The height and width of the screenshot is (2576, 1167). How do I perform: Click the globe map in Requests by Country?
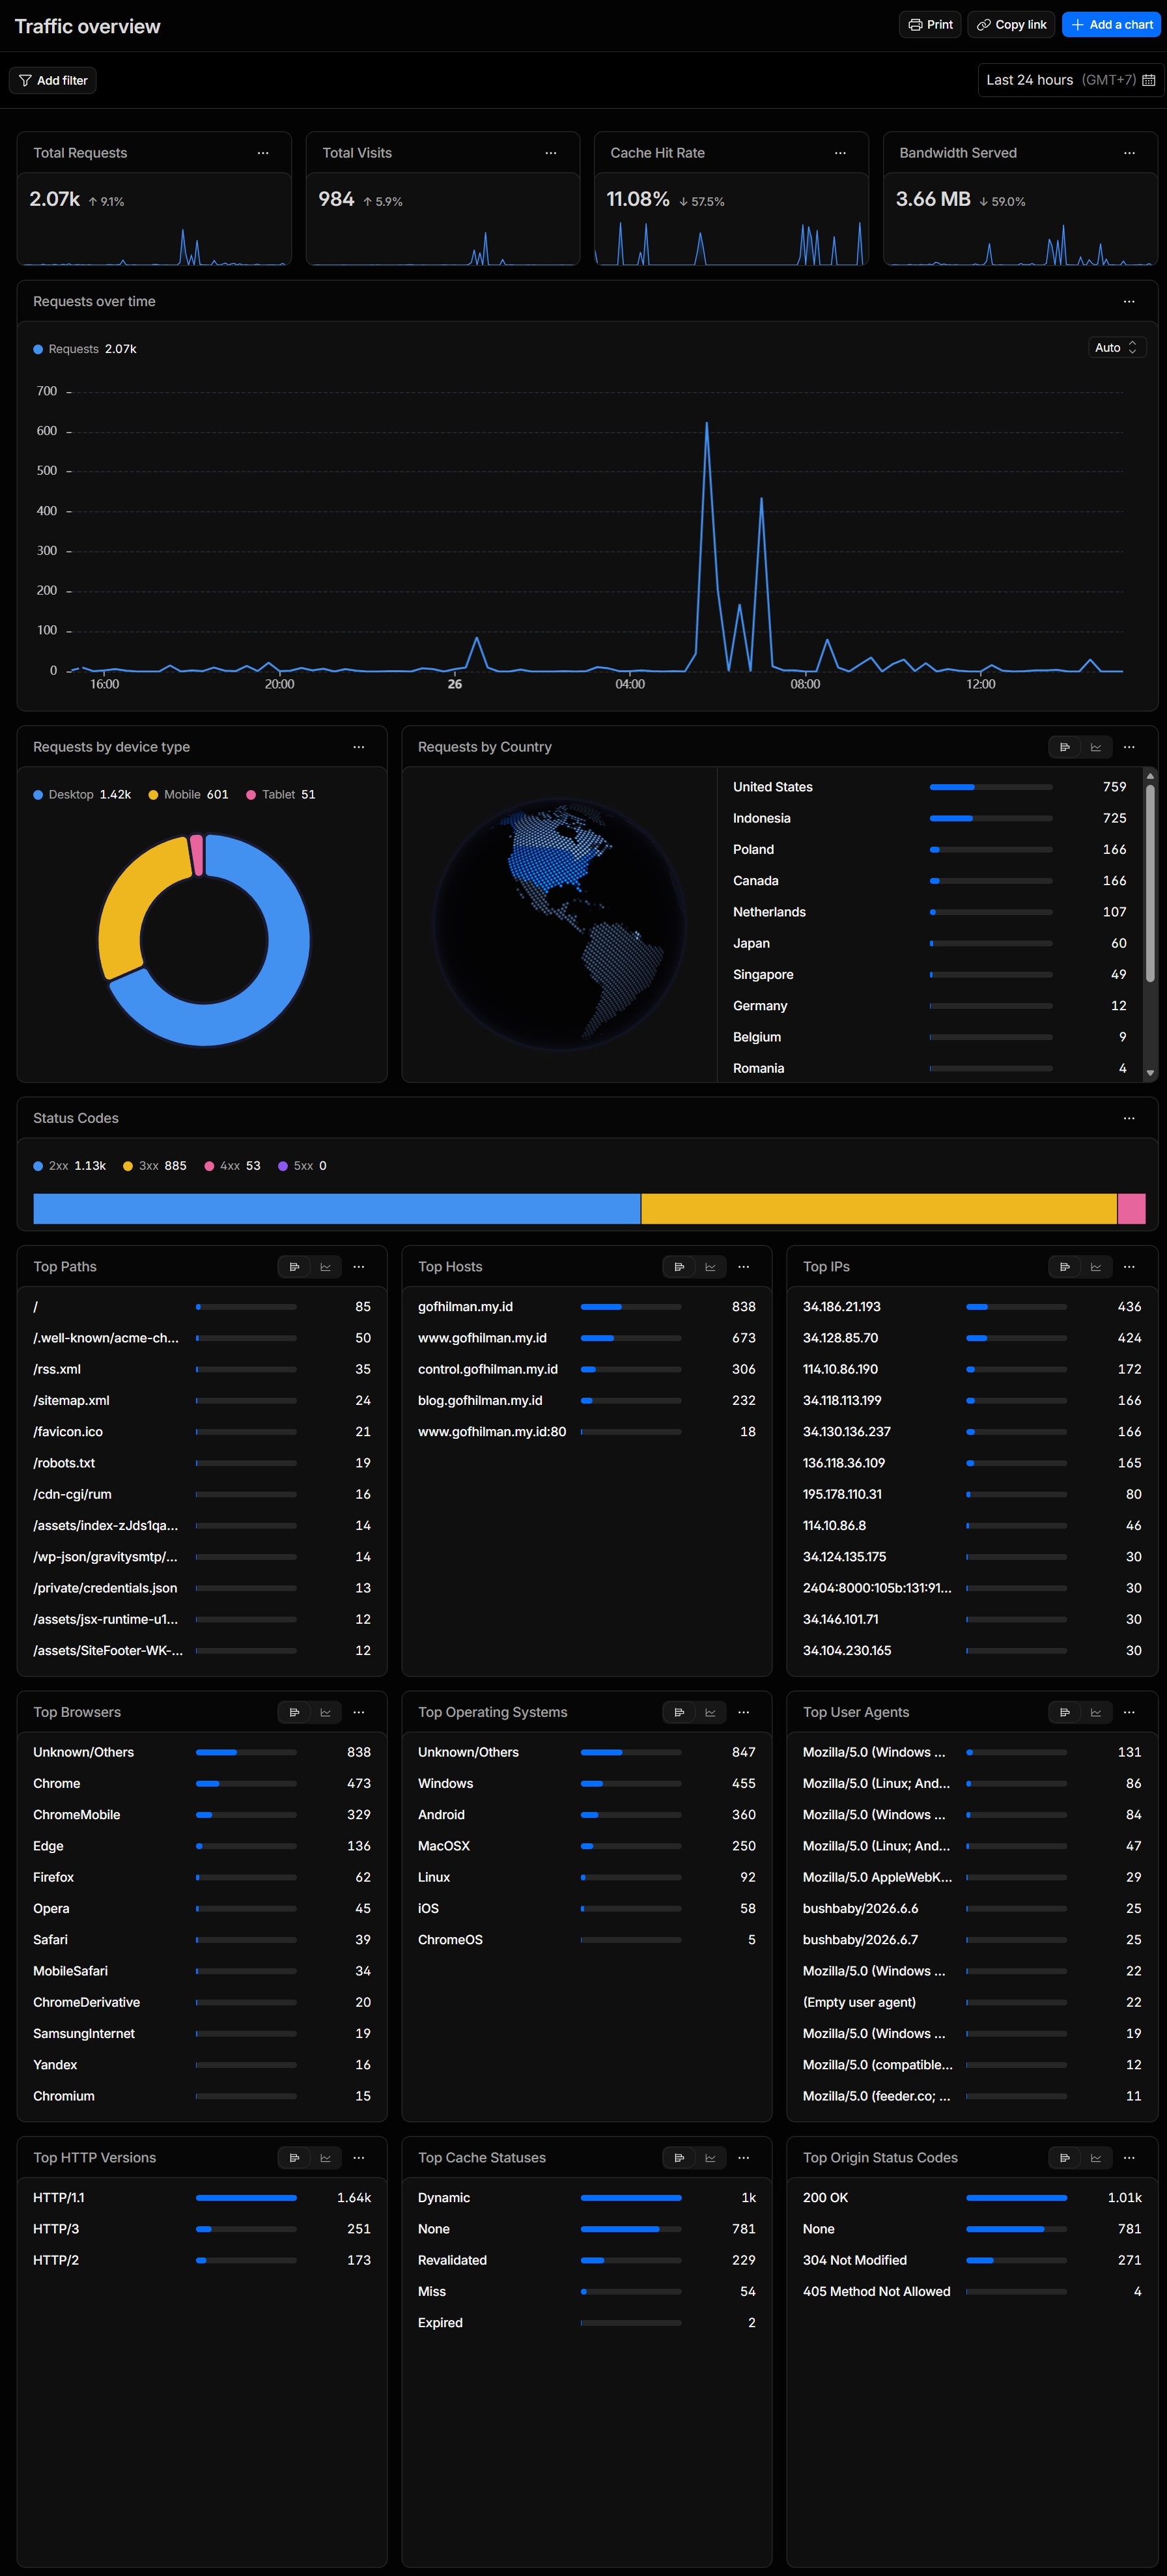pos(560,924)
